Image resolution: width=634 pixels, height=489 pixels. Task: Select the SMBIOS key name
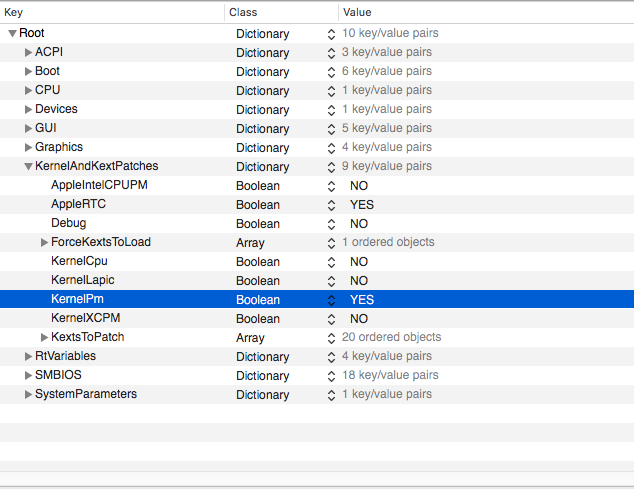58,375
